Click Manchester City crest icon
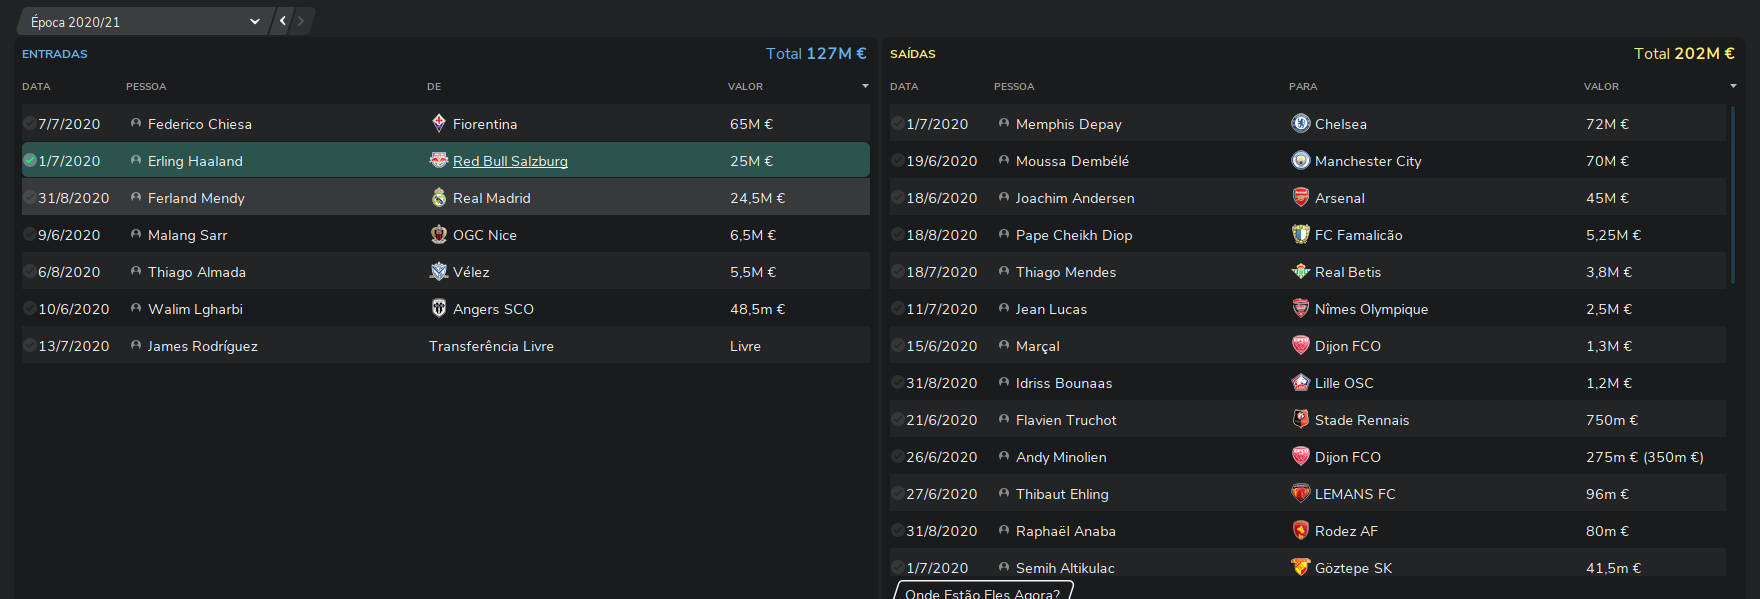 [1300, 160]
